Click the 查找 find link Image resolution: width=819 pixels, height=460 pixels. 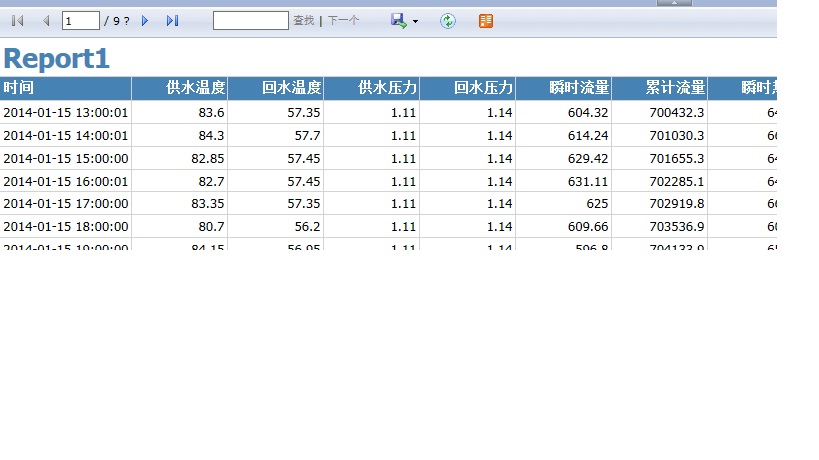coord(303,21)
